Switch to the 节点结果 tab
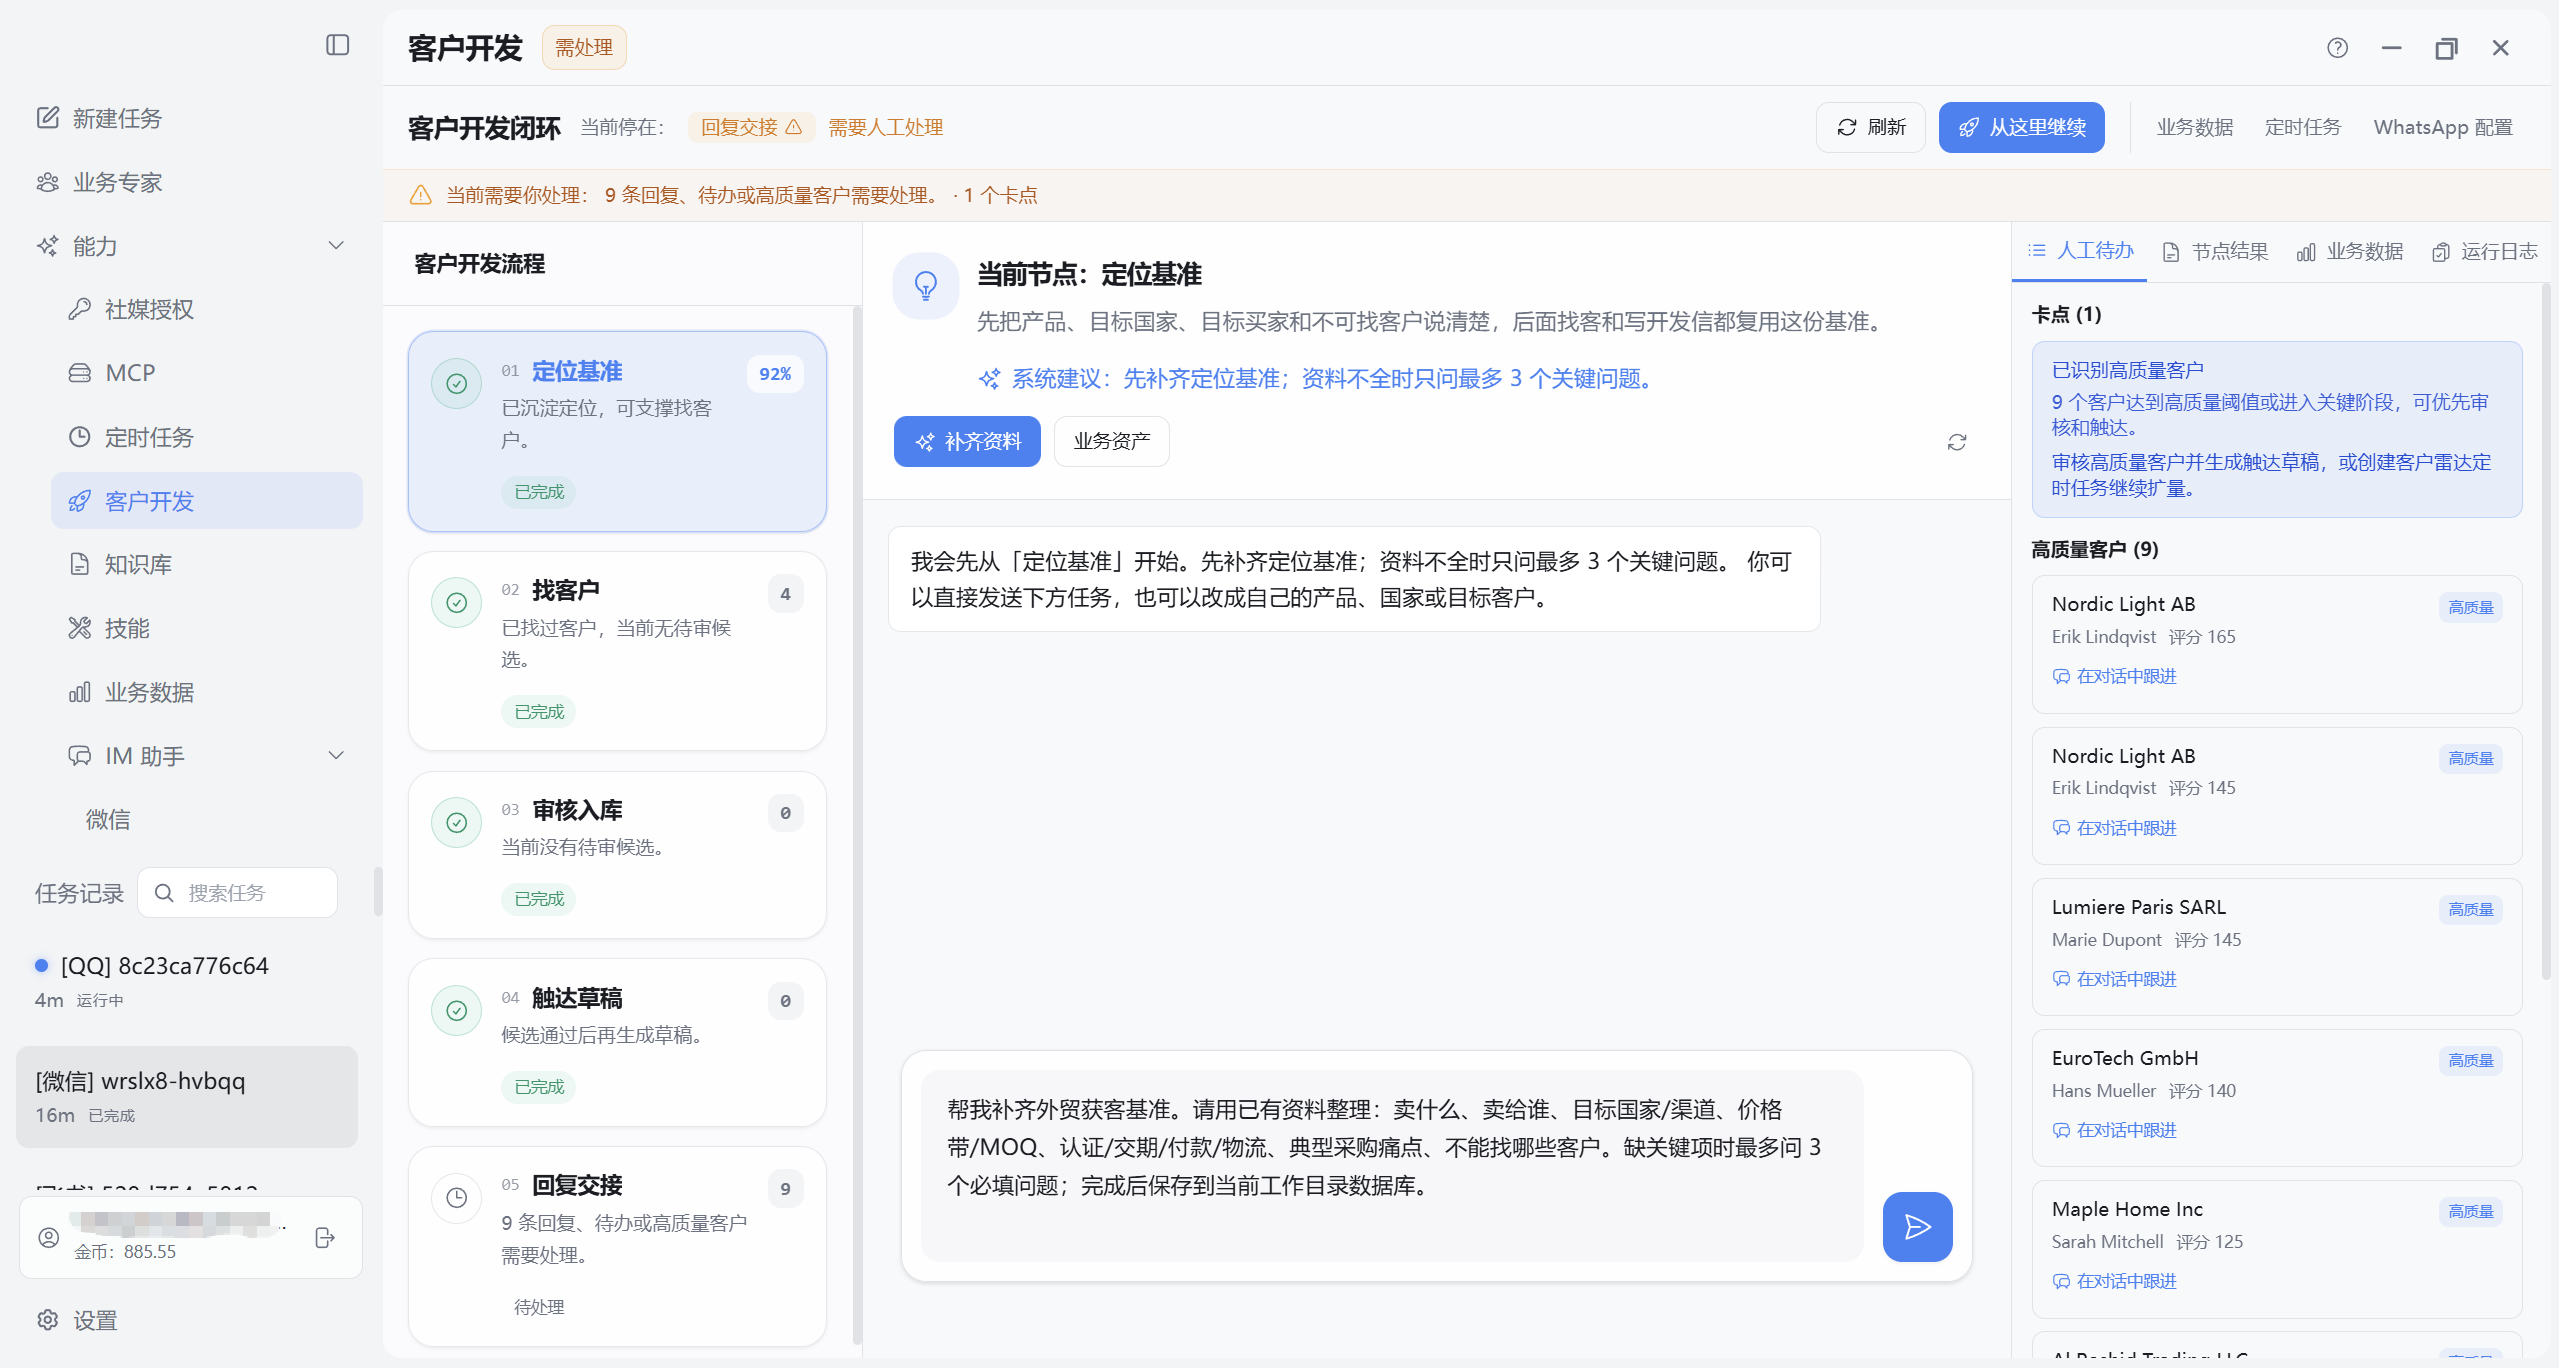Image resolution: width=2559 pixels, height=1368 pixels. pyautogui.click(x=2215, y=252)
